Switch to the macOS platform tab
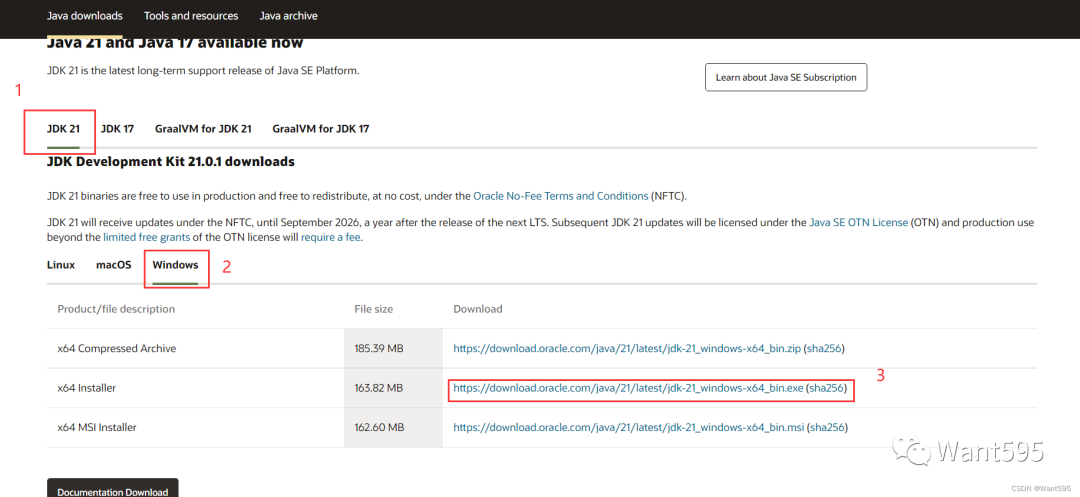Screen dimensions: 1080x497 [x=114, y=265]
